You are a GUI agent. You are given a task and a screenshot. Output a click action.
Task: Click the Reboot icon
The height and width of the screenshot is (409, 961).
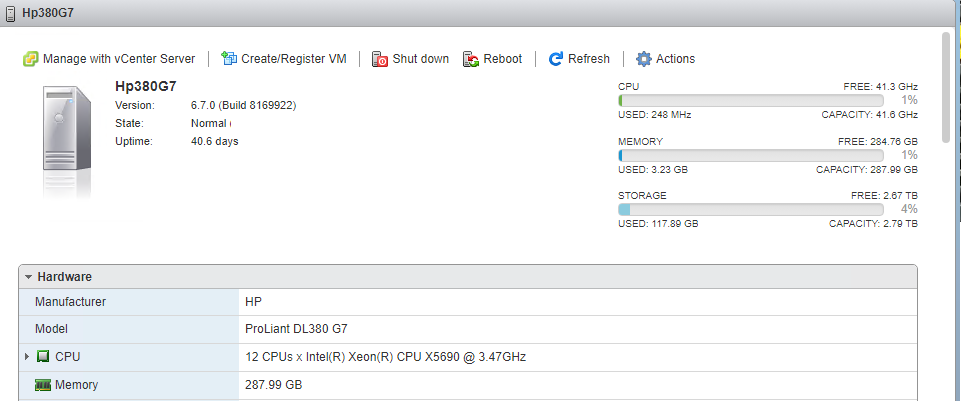(471, 59)
